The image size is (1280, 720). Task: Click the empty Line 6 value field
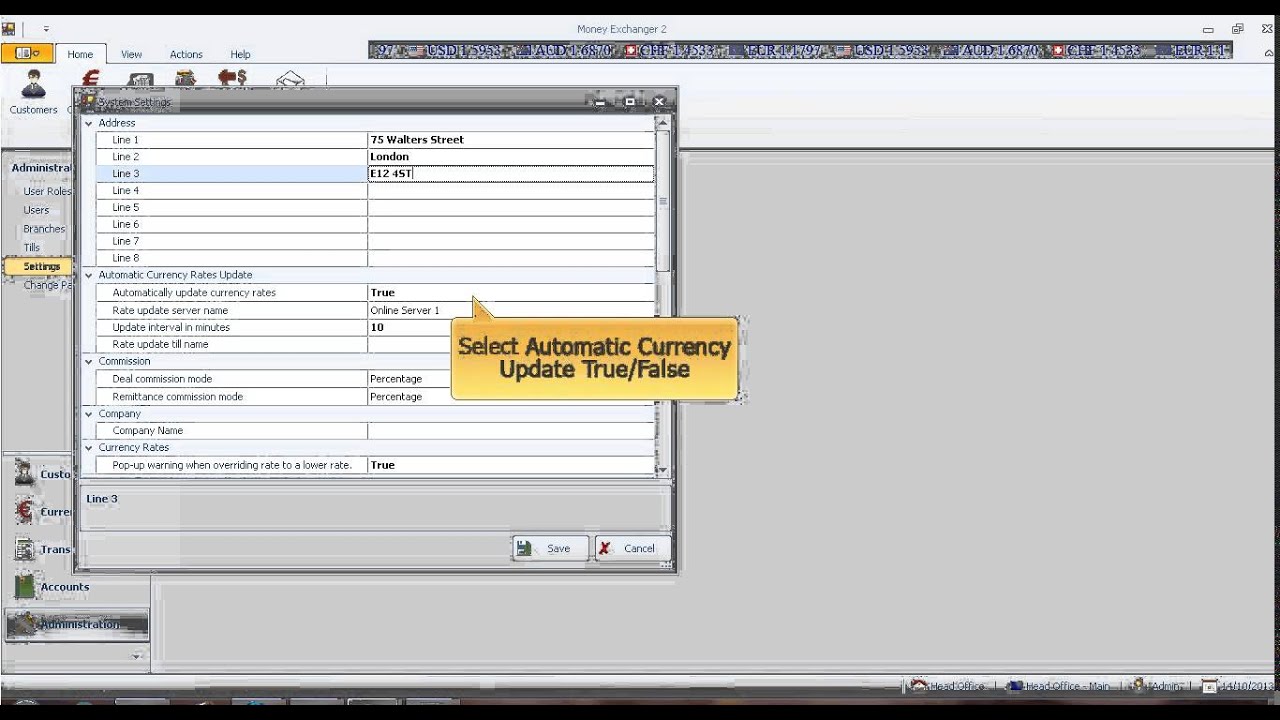(511, 225)
